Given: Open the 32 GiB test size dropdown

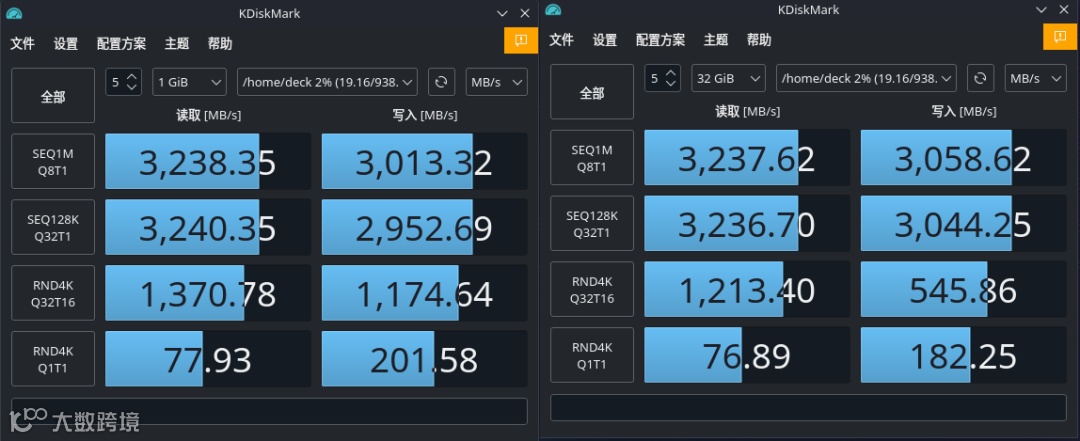Looking at the screenshot, I should pyautogui.click(x=729, y=78).
